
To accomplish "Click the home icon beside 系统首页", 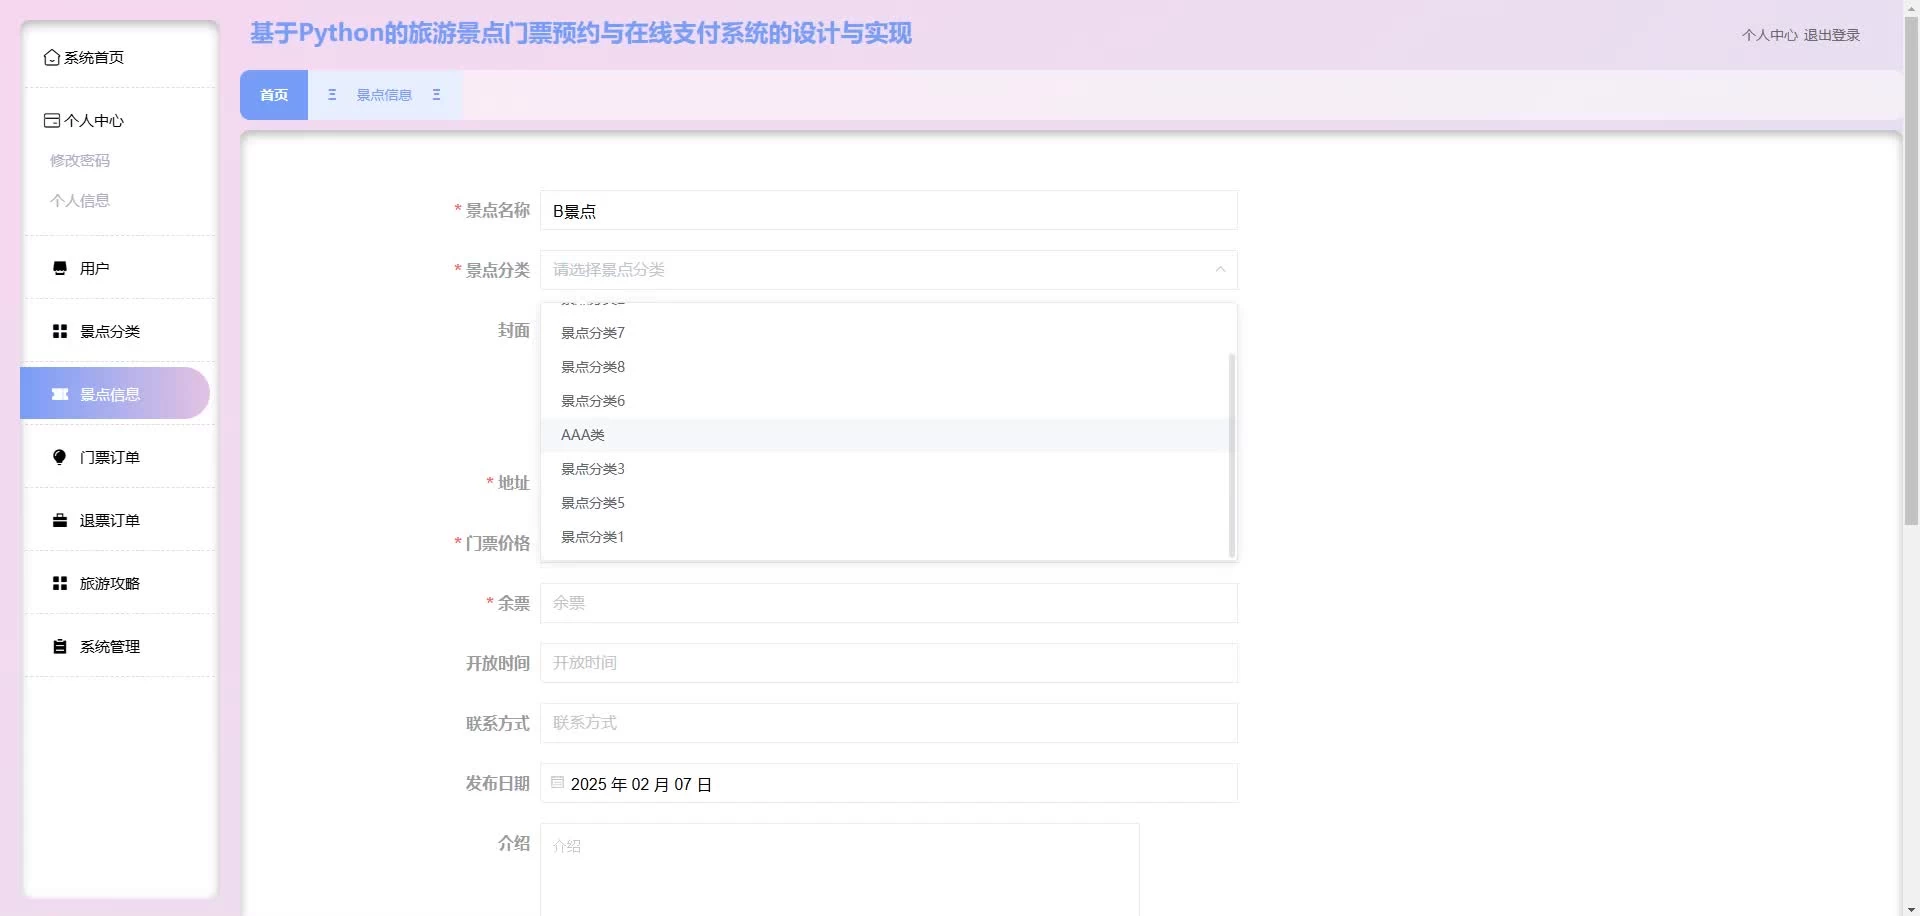I will click(x=52, y=58).
